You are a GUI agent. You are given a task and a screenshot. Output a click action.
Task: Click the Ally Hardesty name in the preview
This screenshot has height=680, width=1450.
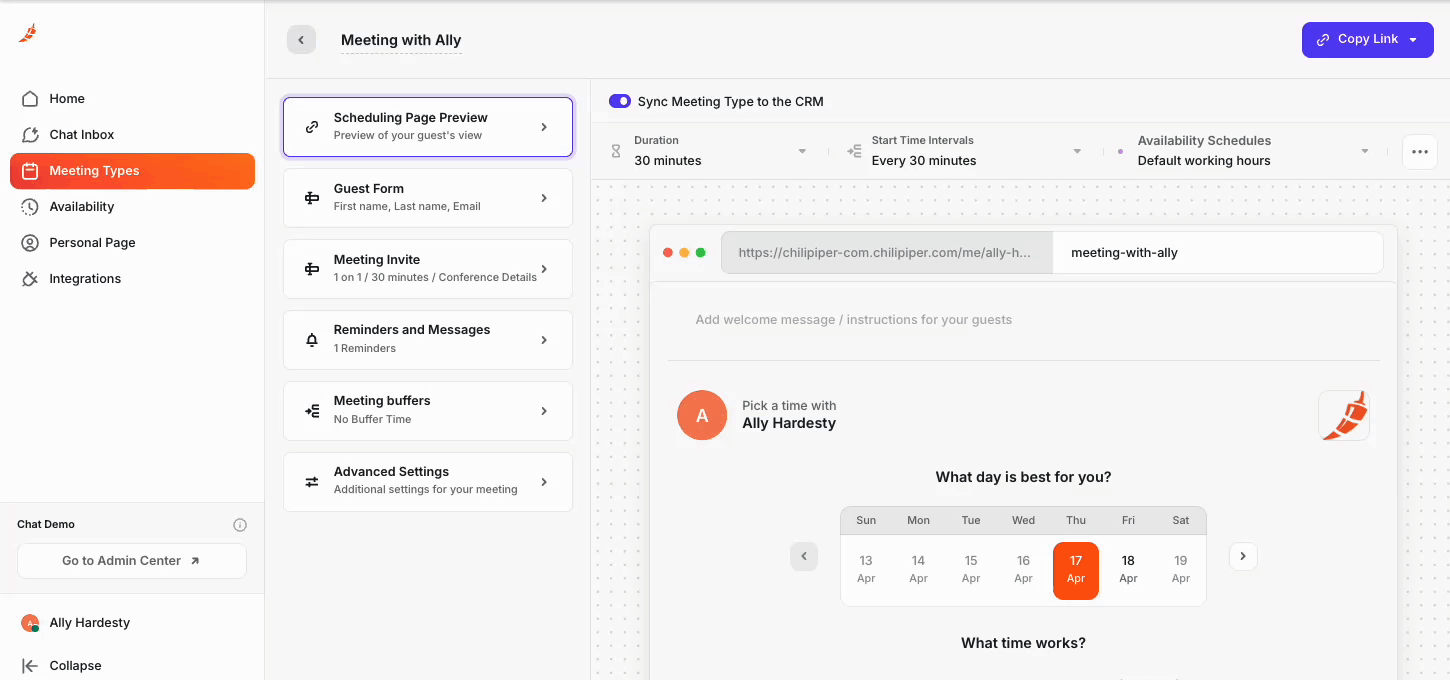pos(789,423)
